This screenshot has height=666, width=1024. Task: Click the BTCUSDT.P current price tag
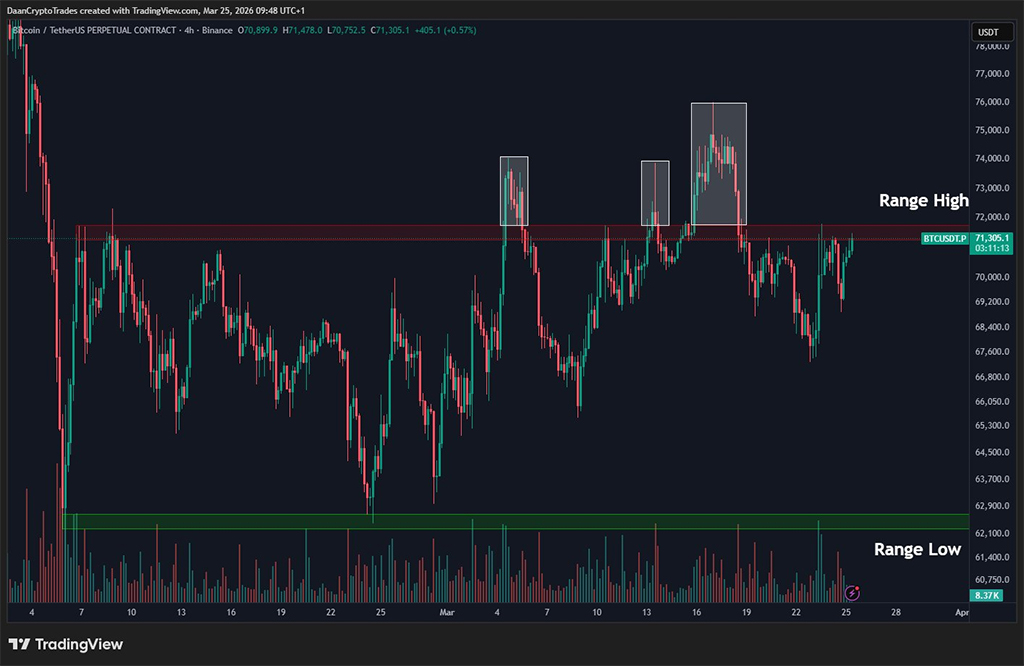[x=944, y=239]
